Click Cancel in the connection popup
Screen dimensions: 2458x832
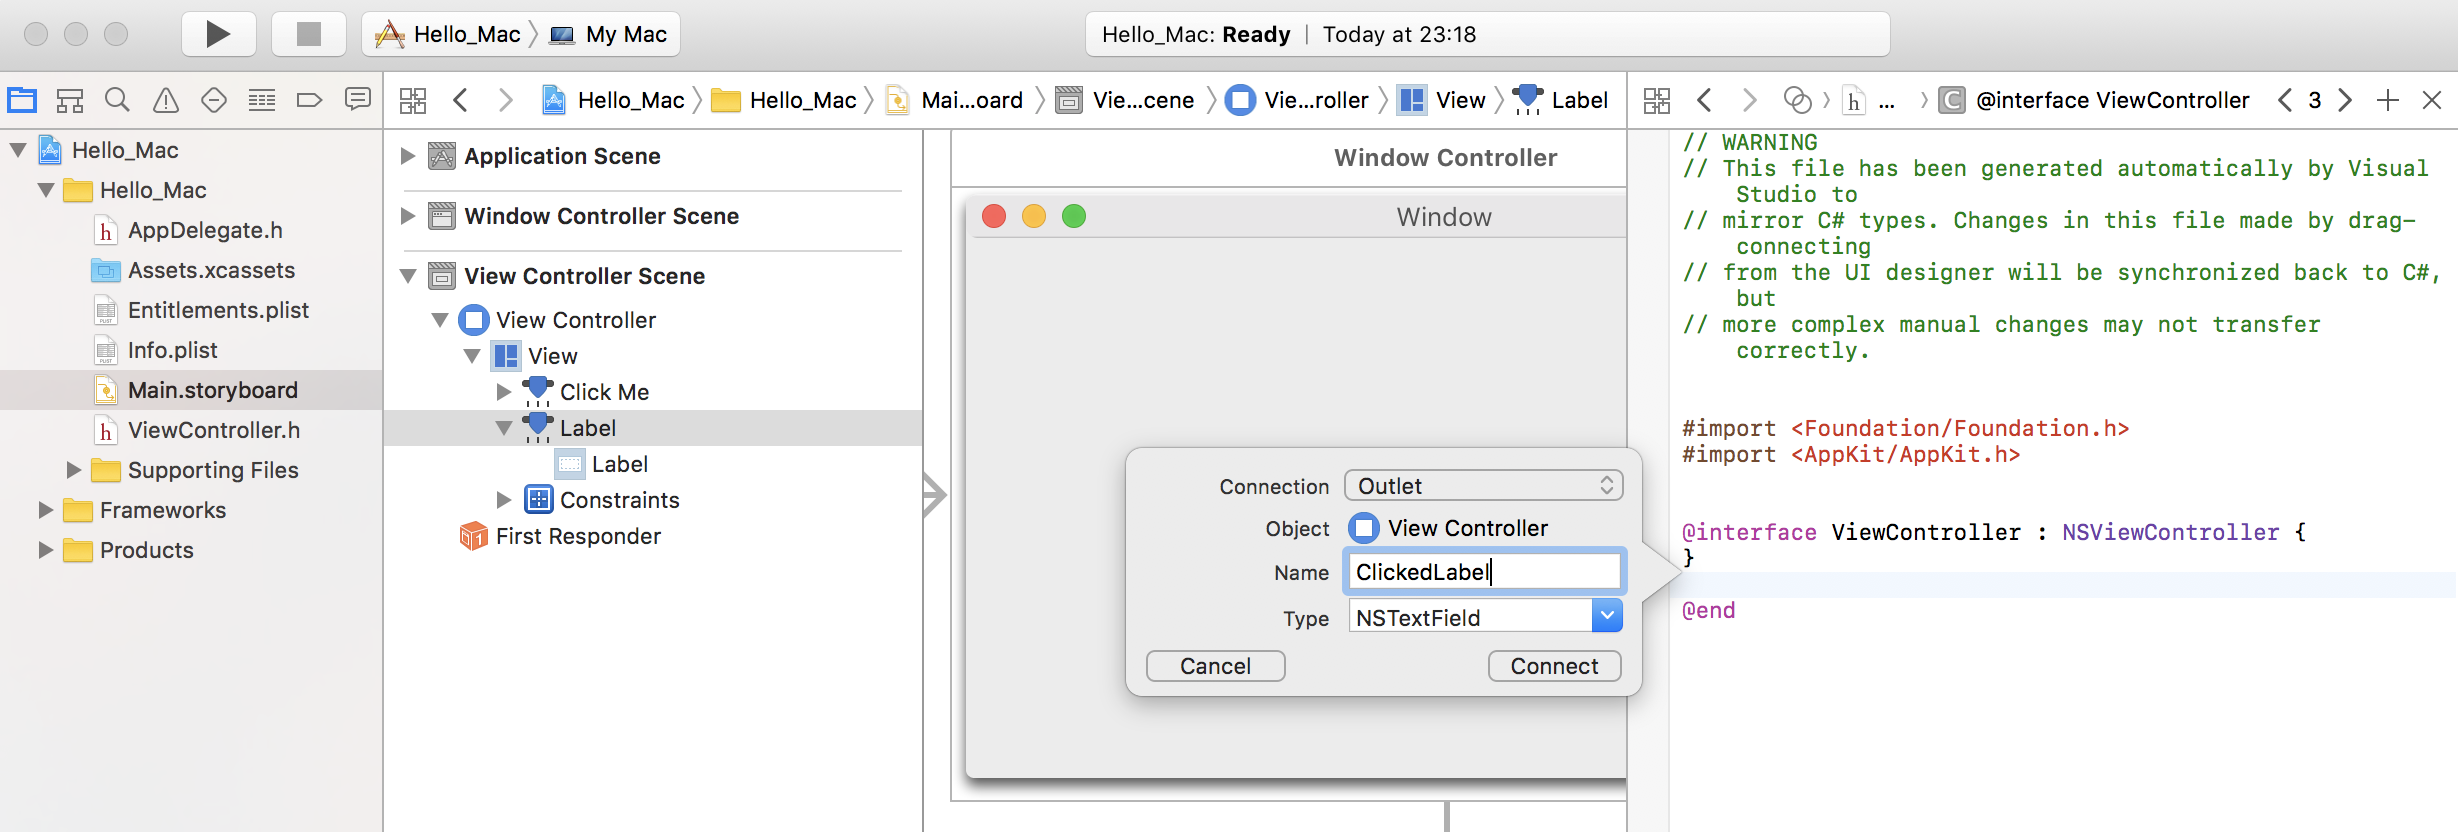click(x=1215, y=666)
